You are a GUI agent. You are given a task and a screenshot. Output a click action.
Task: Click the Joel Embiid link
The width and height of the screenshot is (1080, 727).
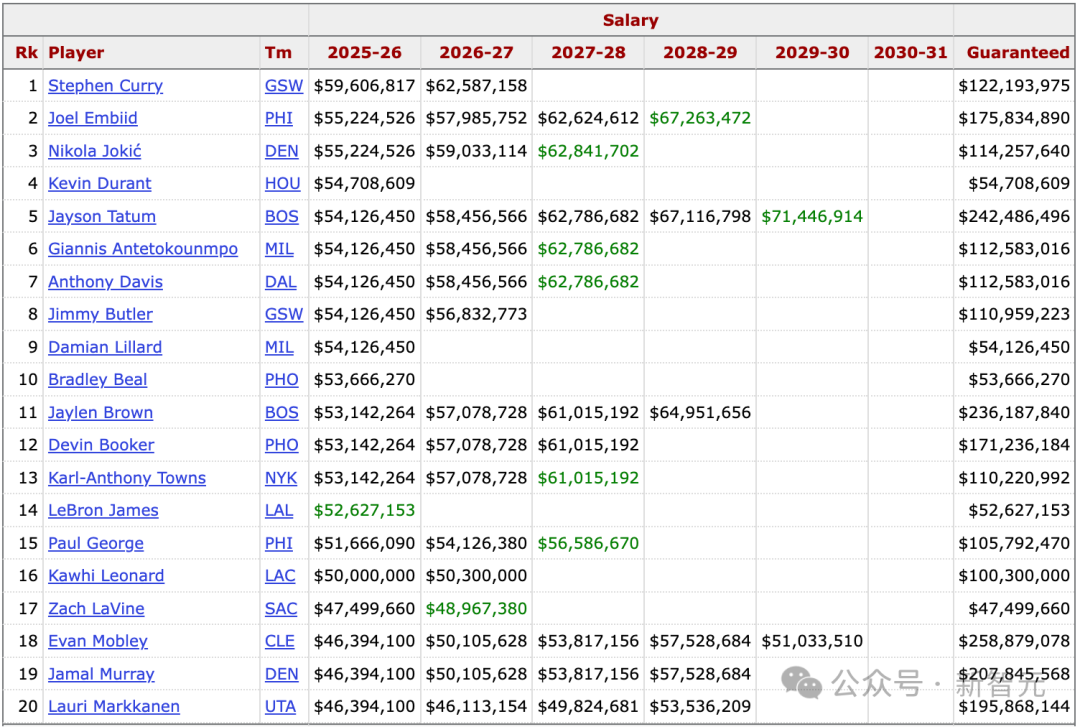click(x=92, y=118)
